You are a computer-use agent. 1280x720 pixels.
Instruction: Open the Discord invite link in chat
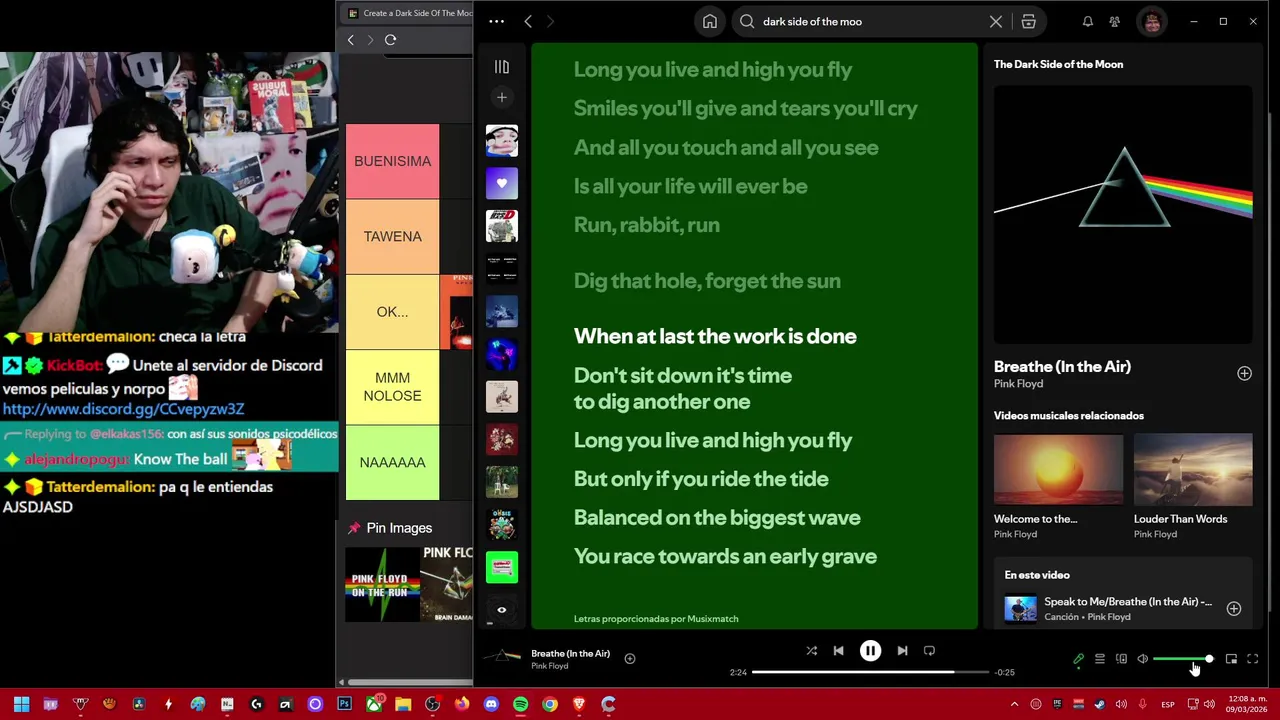pos(123,409)
